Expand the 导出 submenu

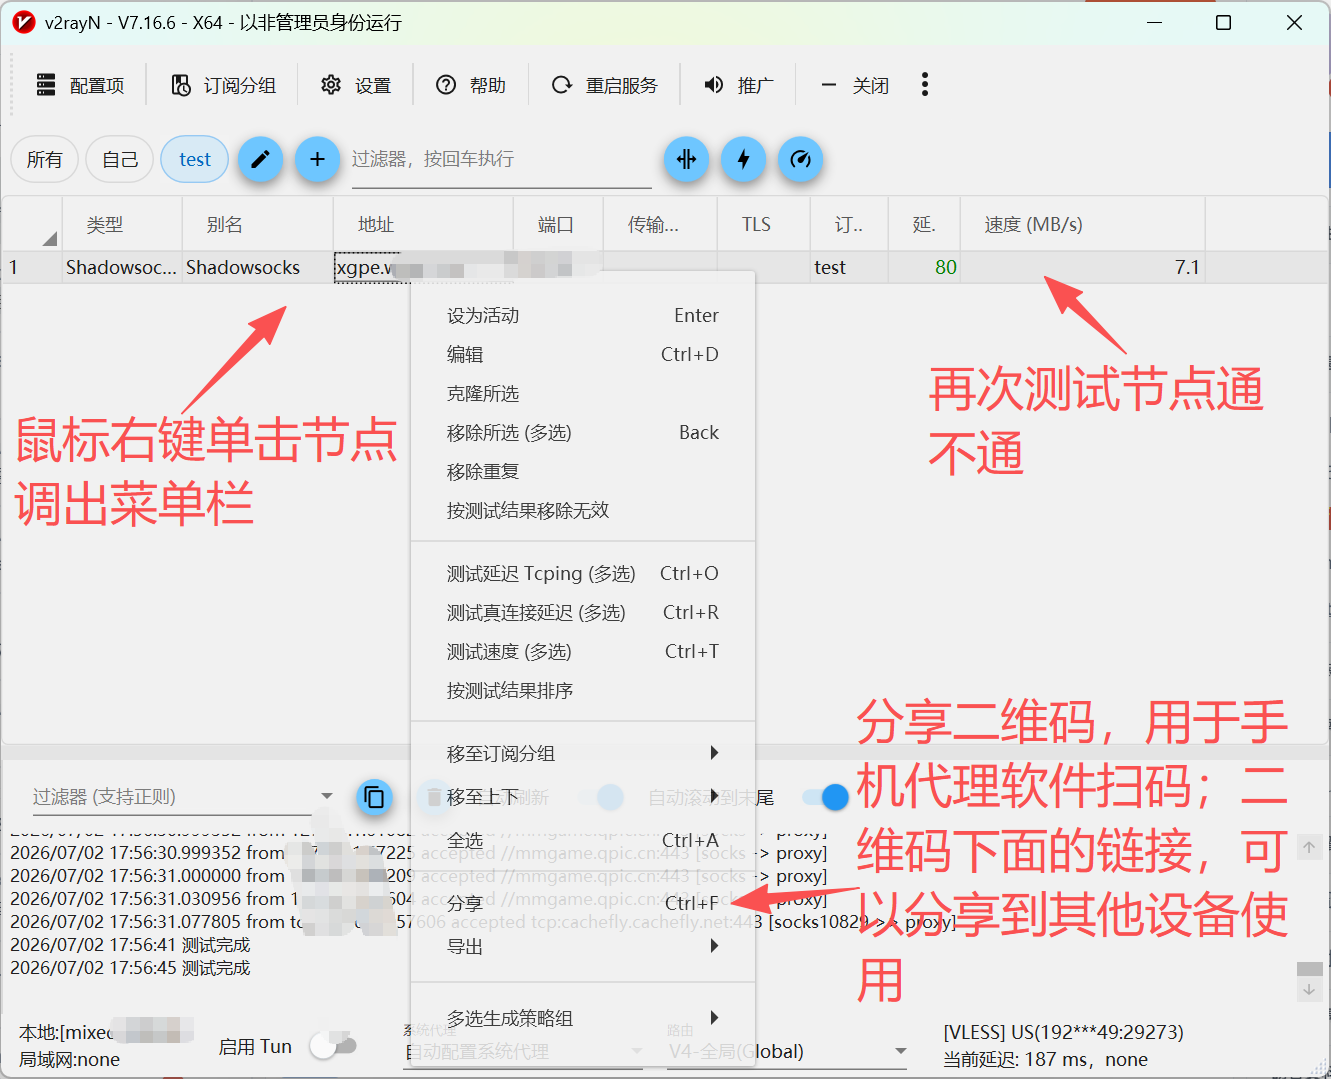tap(582, 946)
